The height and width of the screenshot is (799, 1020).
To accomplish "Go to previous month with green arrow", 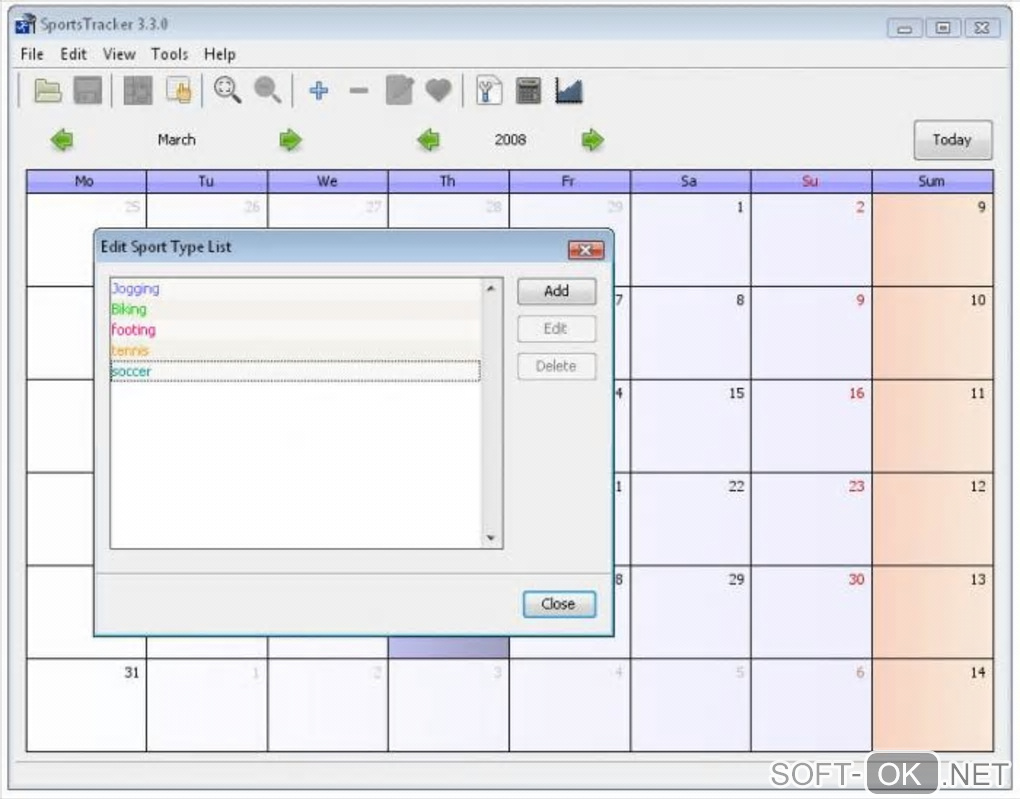I will pos(62,140).
